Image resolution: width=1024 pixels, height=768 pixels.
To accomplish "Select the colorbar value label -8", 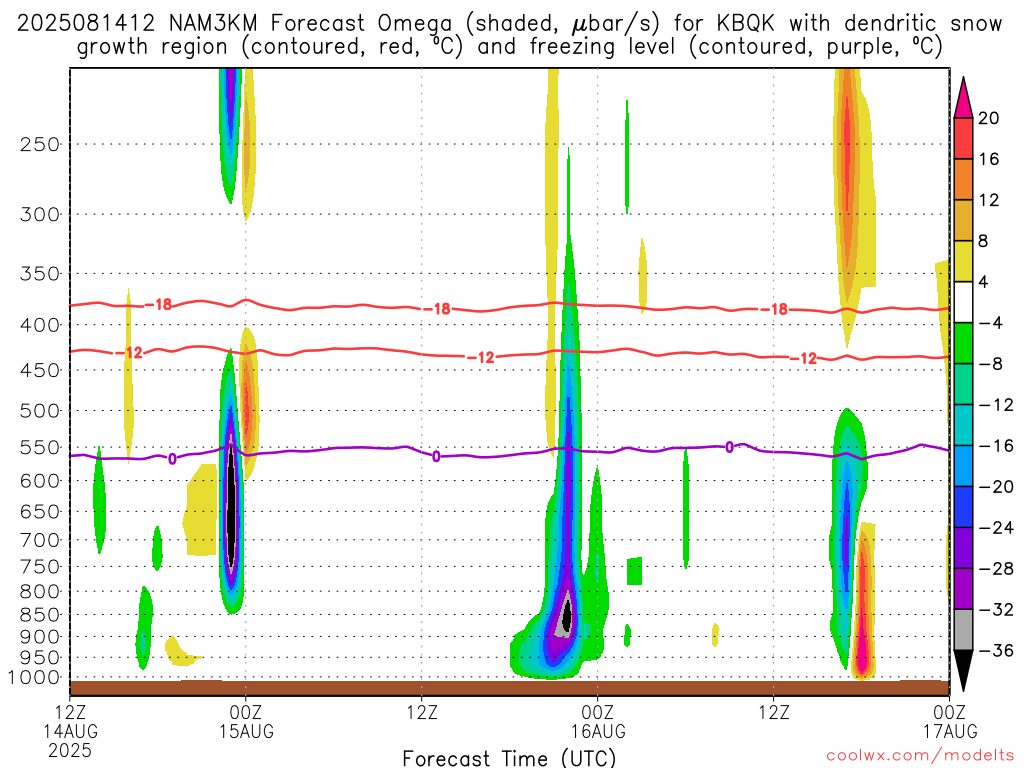I will pos(990,364).
